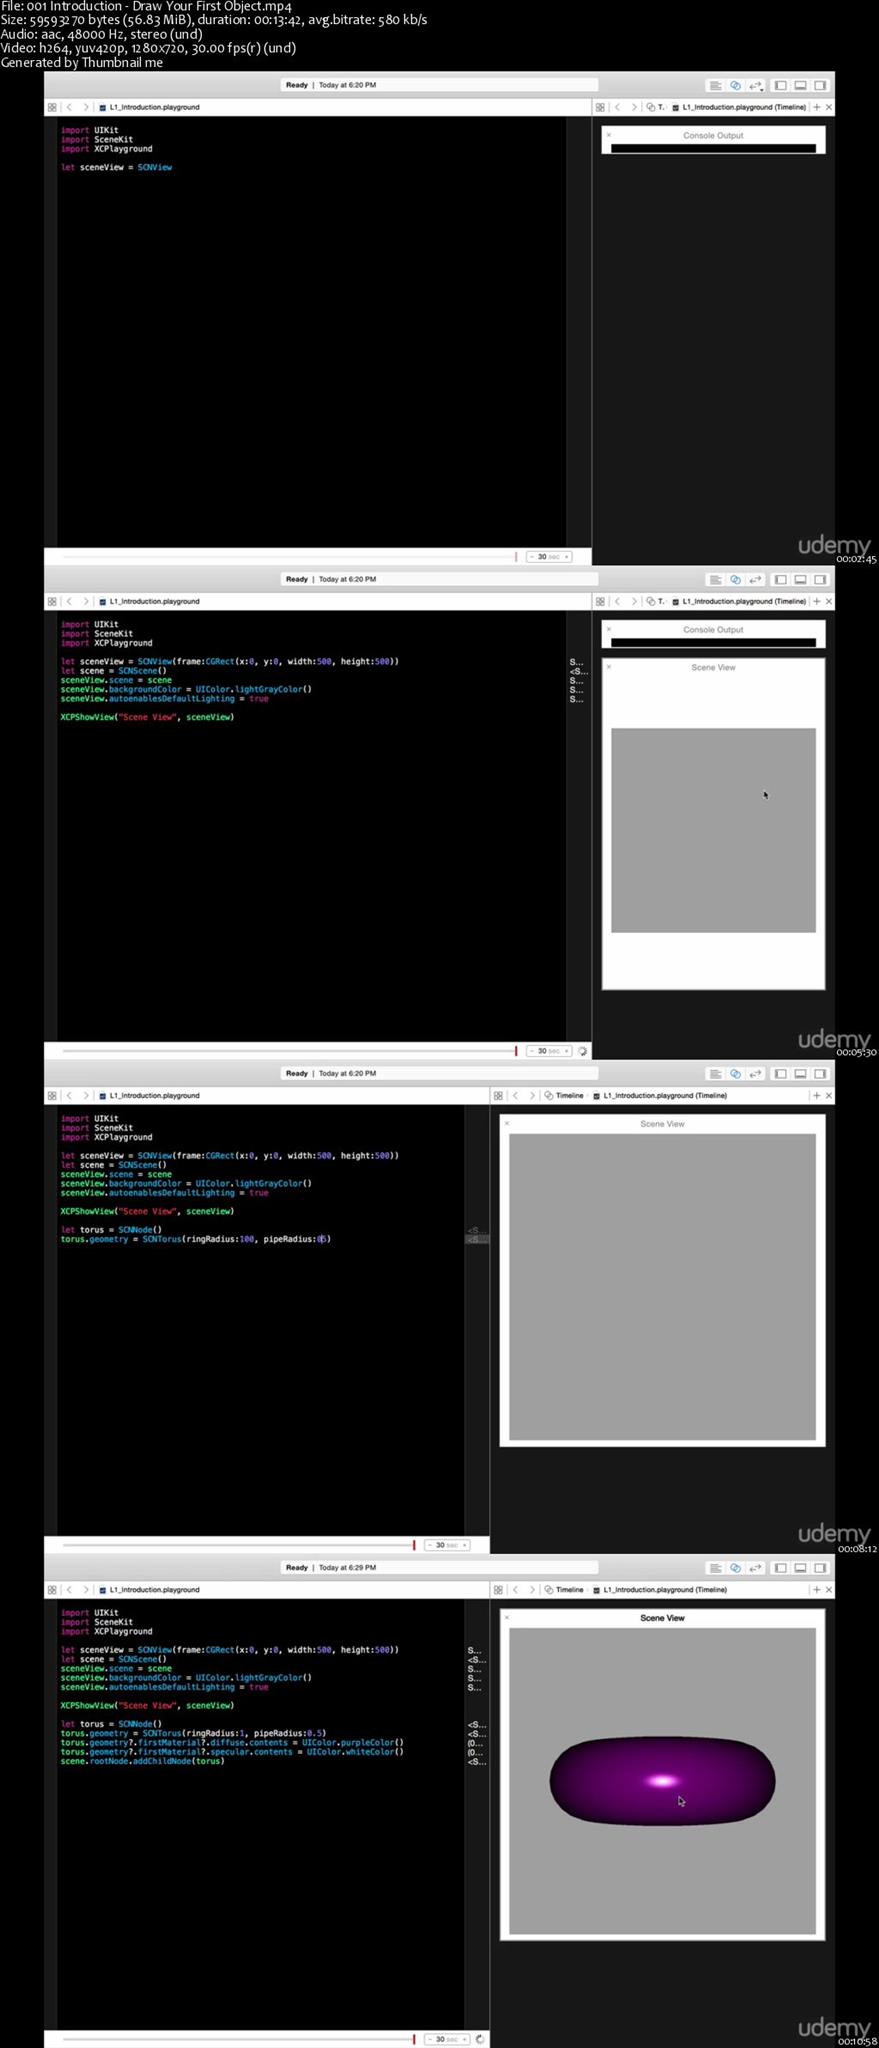Select the Assistant editor icon in first frame
The height and width of the screenshot is (2048, 879).
click(735, 86)
